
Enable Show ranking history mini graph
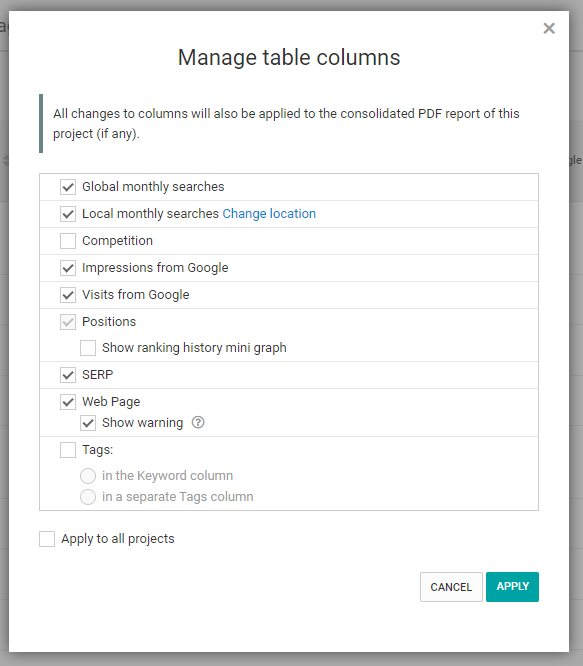(x=88, y=348)
